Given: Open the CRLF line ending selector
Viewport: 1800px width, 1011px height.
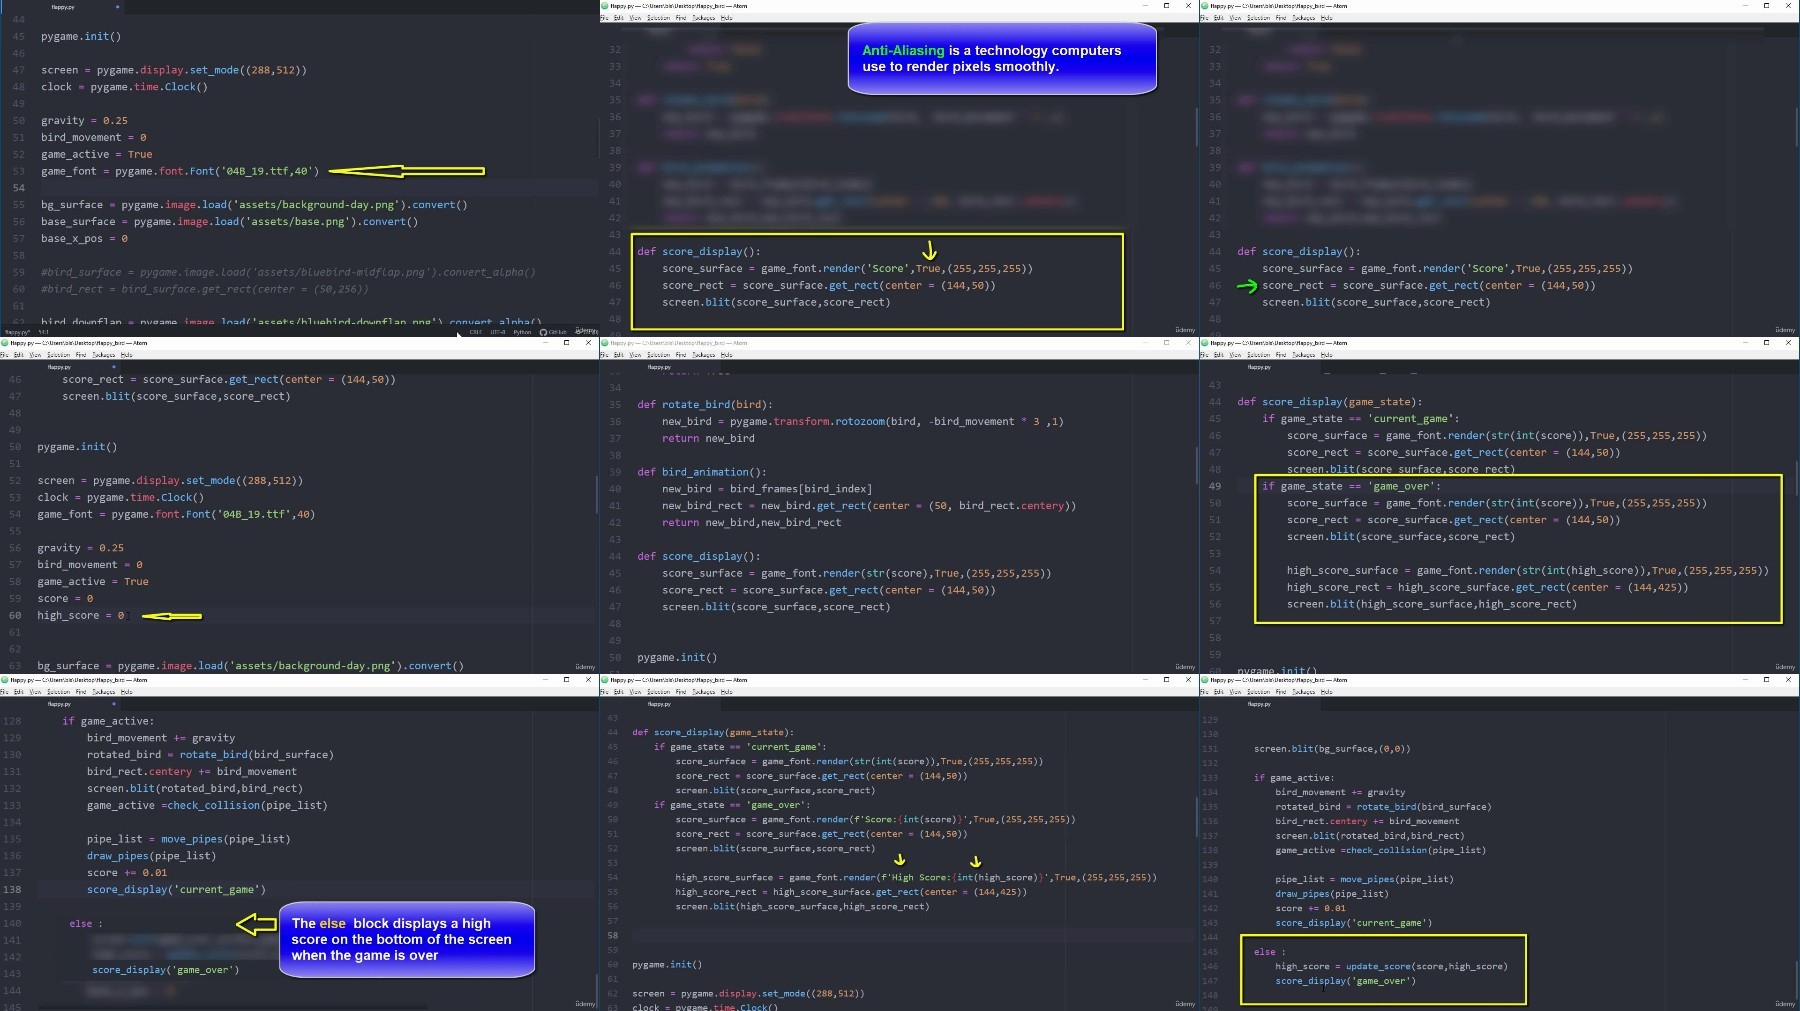Looking at the screenshot, I should coord(476,332).
